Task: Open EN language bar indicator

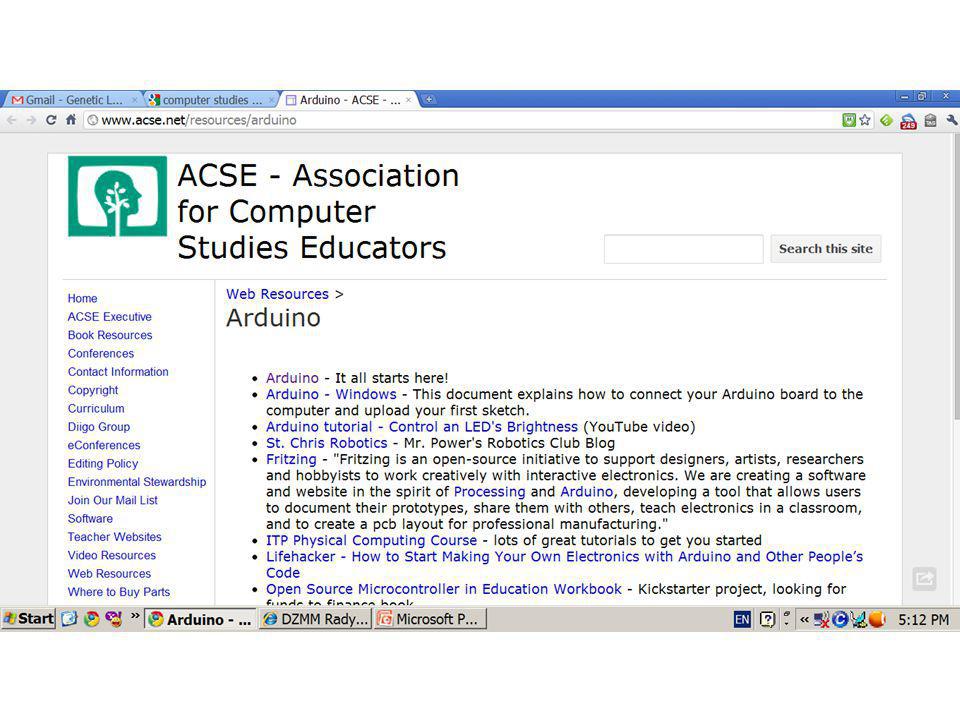Action: pos(742,620)
